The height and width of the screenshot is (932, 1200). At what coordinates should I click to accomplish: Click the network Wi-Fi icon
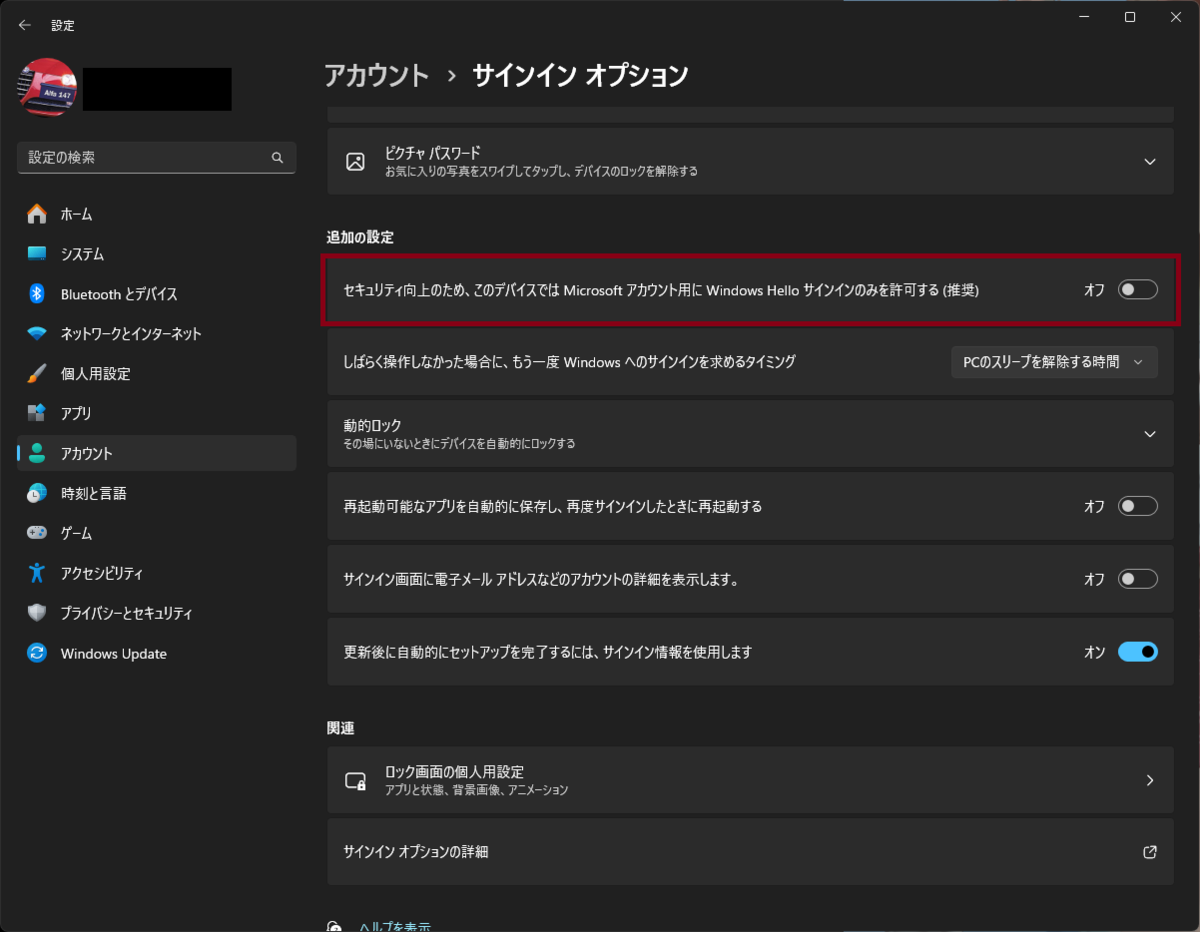[x=37, y=334]
